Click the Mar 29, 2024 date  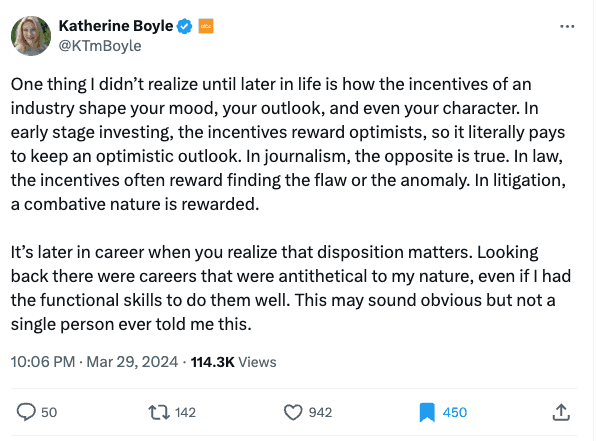[132, 362]
